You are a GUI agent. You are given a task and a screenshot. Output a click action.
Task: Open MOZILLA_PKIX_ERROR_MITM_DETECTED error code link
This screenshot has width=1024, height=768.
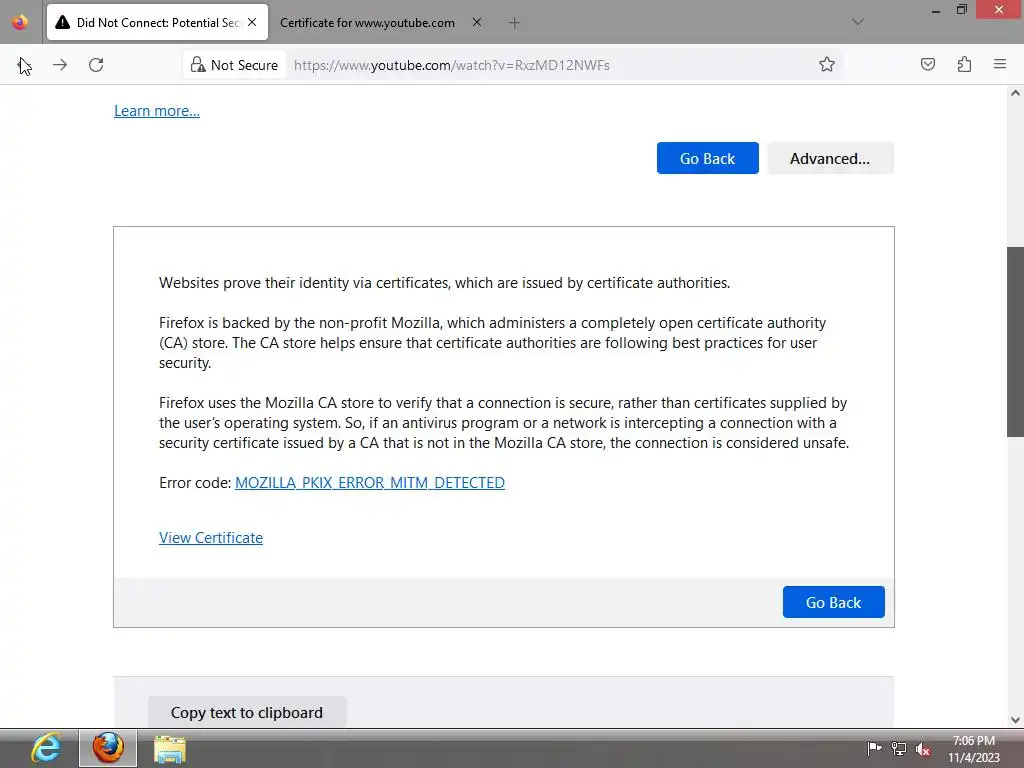[370, 483]
